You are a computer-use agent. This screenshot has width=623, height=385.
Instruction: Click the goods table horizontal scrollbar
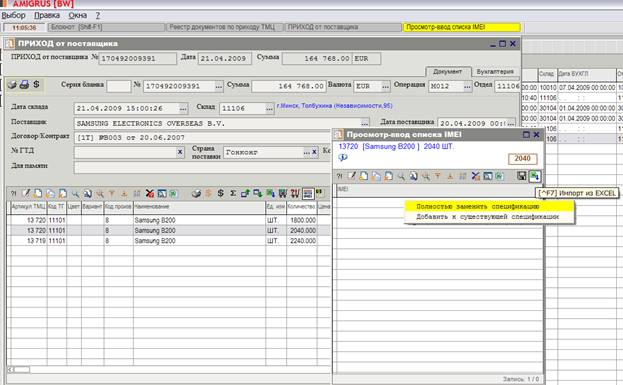pyautogui.click(x=169, y=370)
